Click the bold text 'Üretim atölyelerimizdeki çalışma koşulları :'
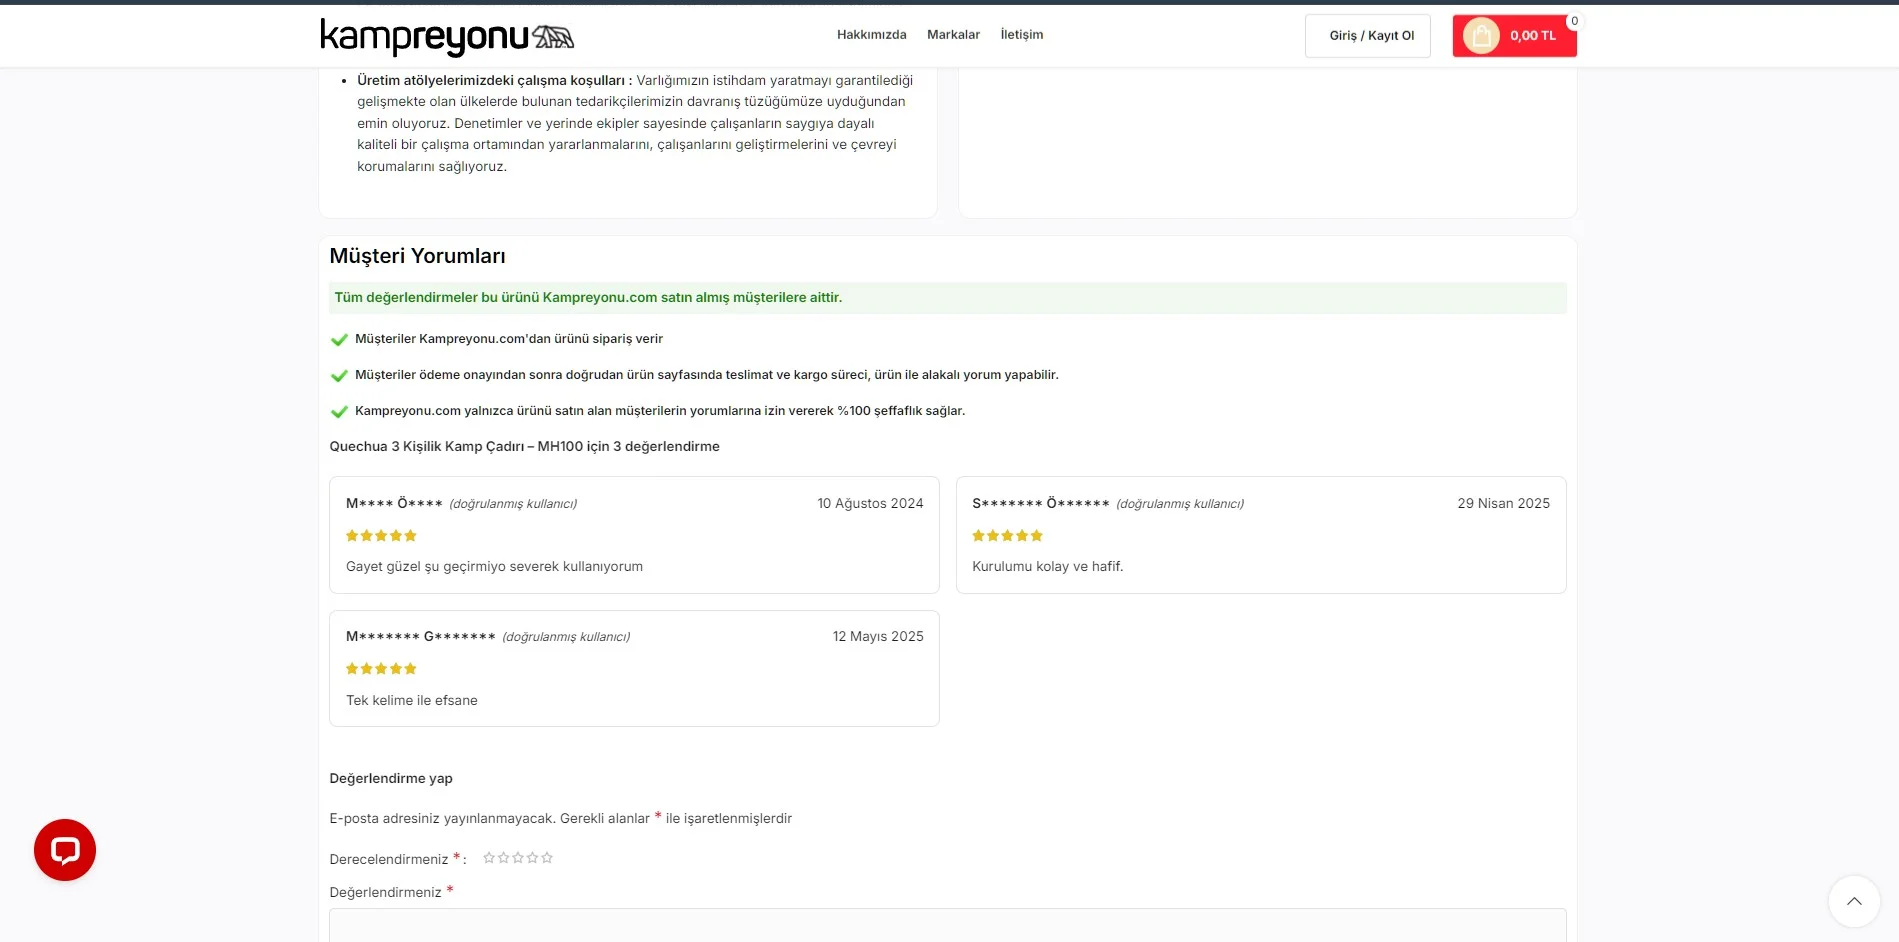Image resolution: width=1899 pixels, height=942 pixels. coord(495,81)
